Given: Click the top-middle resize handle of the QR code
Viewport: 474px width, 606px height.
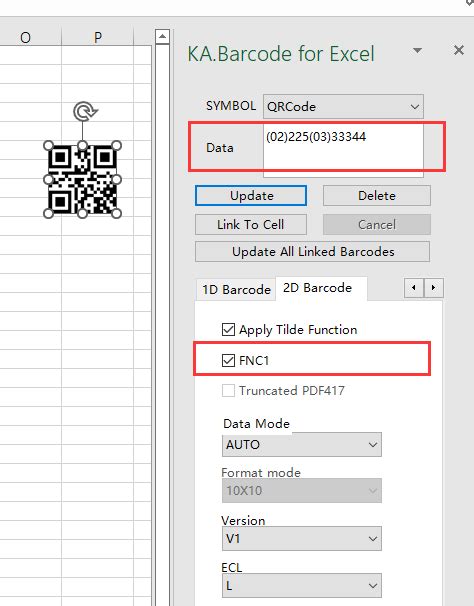Looking at the screenshot, I should click(x=82, y=146).
